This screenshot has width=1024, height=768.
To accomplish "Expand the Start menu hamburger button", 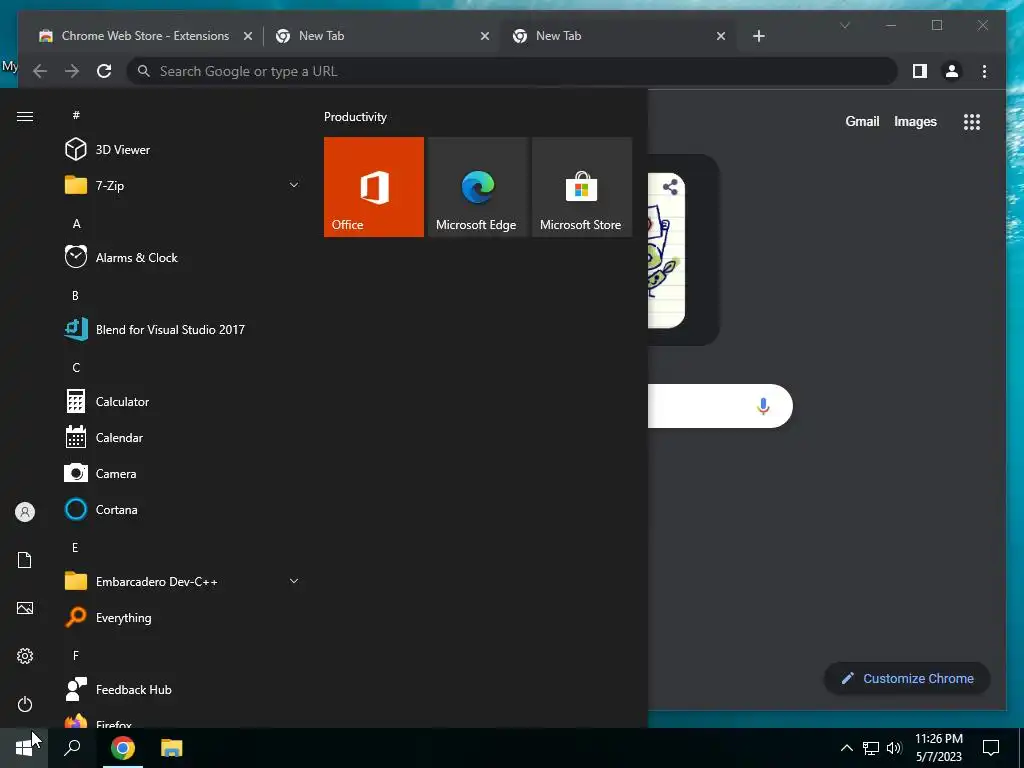I will click(25, 116).
